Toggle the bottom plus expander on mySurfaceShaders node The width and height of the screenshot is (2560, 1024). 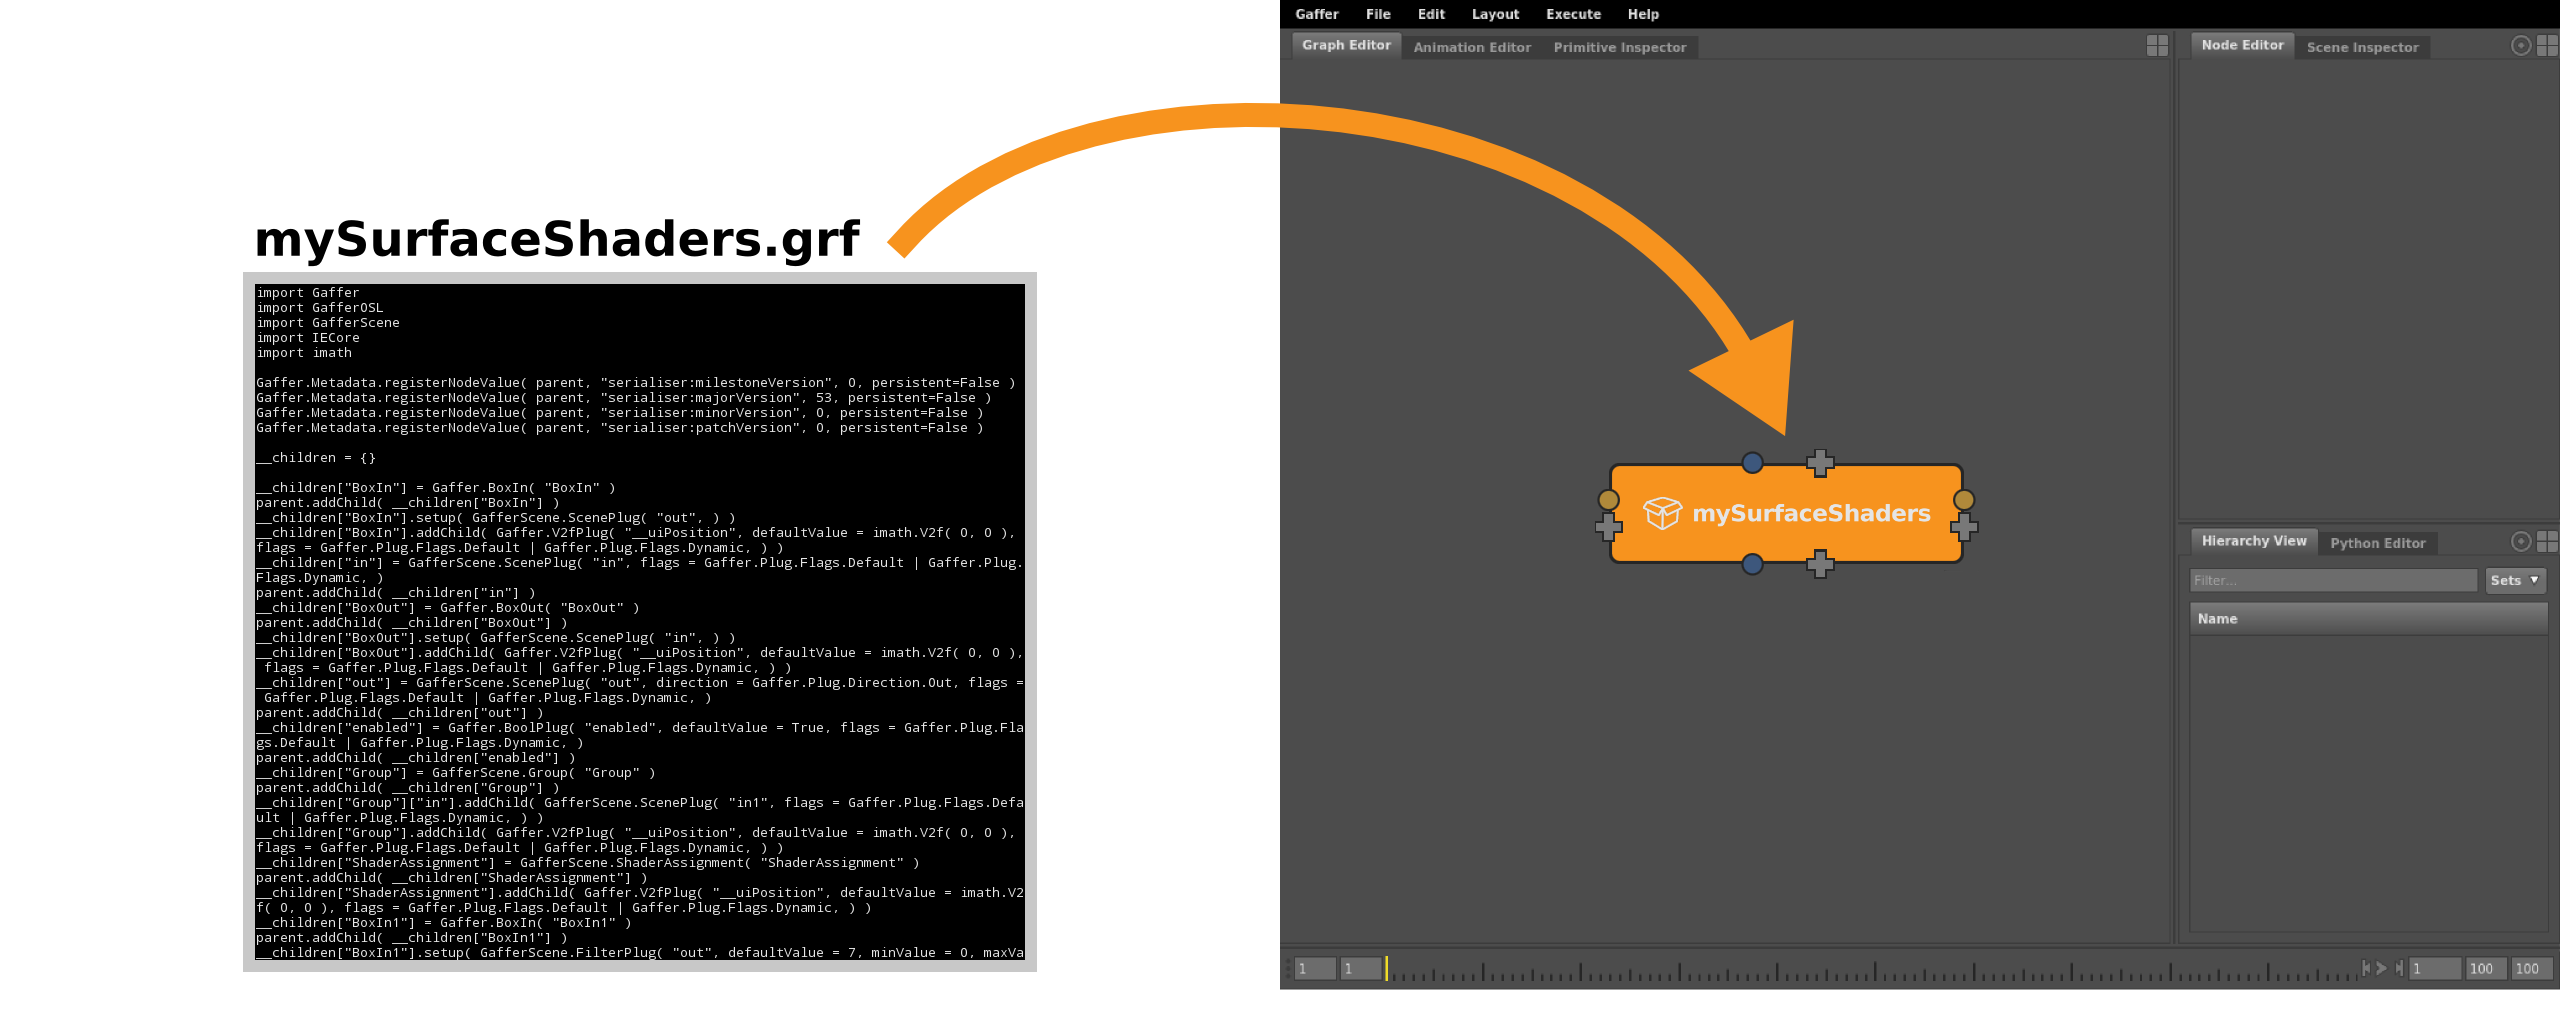coord(1819,566)
